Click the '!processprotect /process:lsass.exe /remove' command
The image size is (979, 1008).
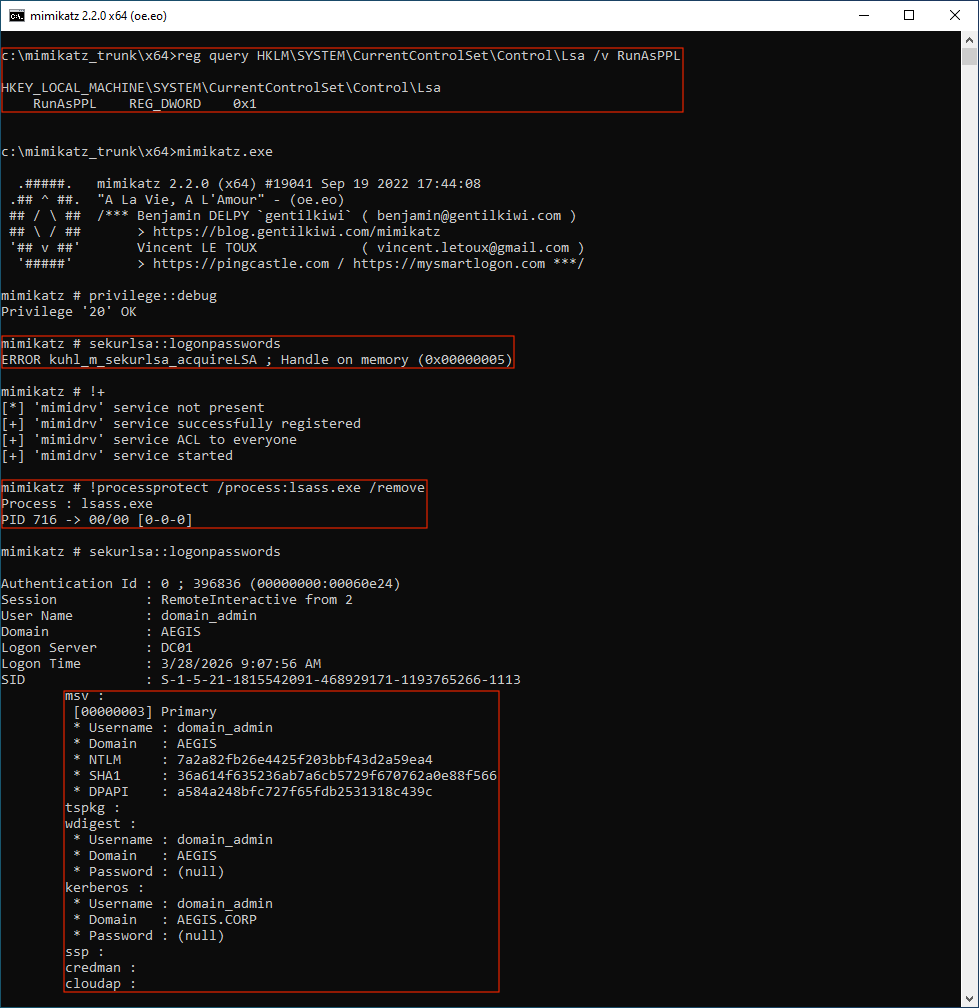(x=256, y=488)
